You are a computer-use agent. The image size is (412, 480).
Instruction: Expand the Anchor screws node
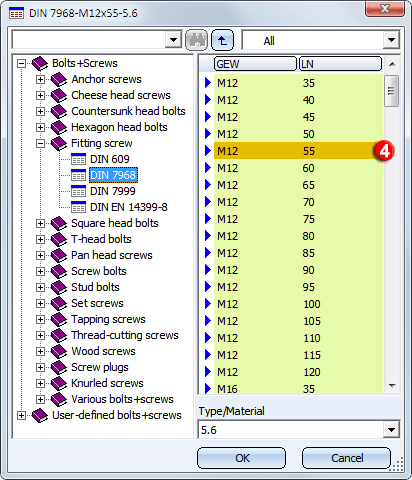click(40, 79)
